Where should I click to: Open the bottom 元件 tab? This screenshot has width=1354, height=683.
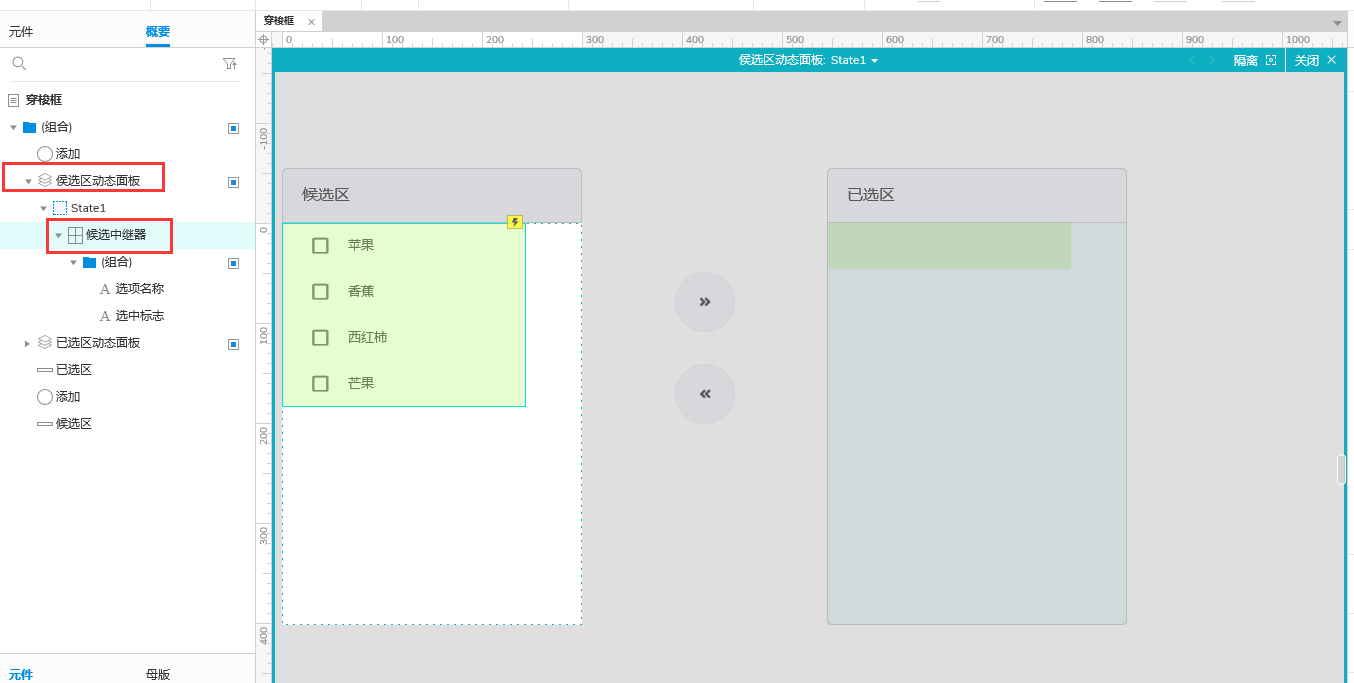pyautogui.click(x=21, y=674)
